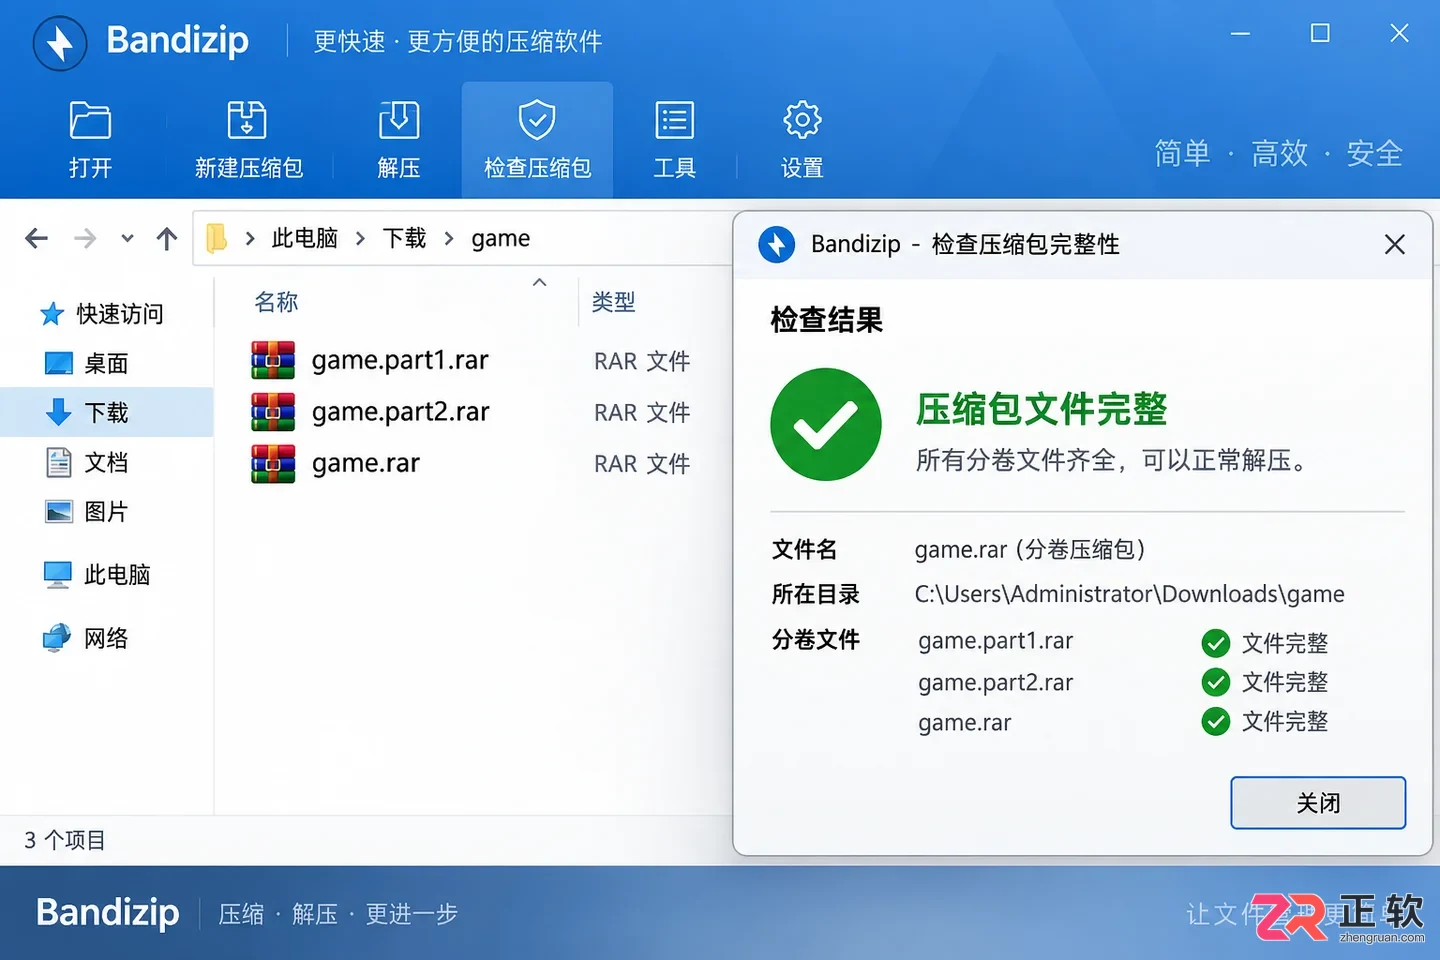Click game.rar in dialog 分卷文件 list
The height and width of the screenshot is (960, 1440).
pos(965,722)
